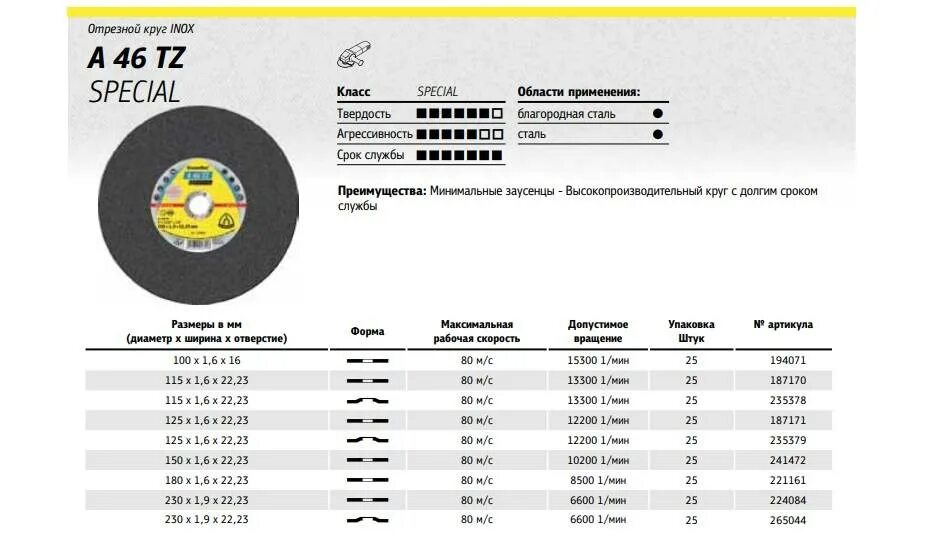Click article number 194071
The width and height of the screenshot is (928, 537).
pos(788,360)
